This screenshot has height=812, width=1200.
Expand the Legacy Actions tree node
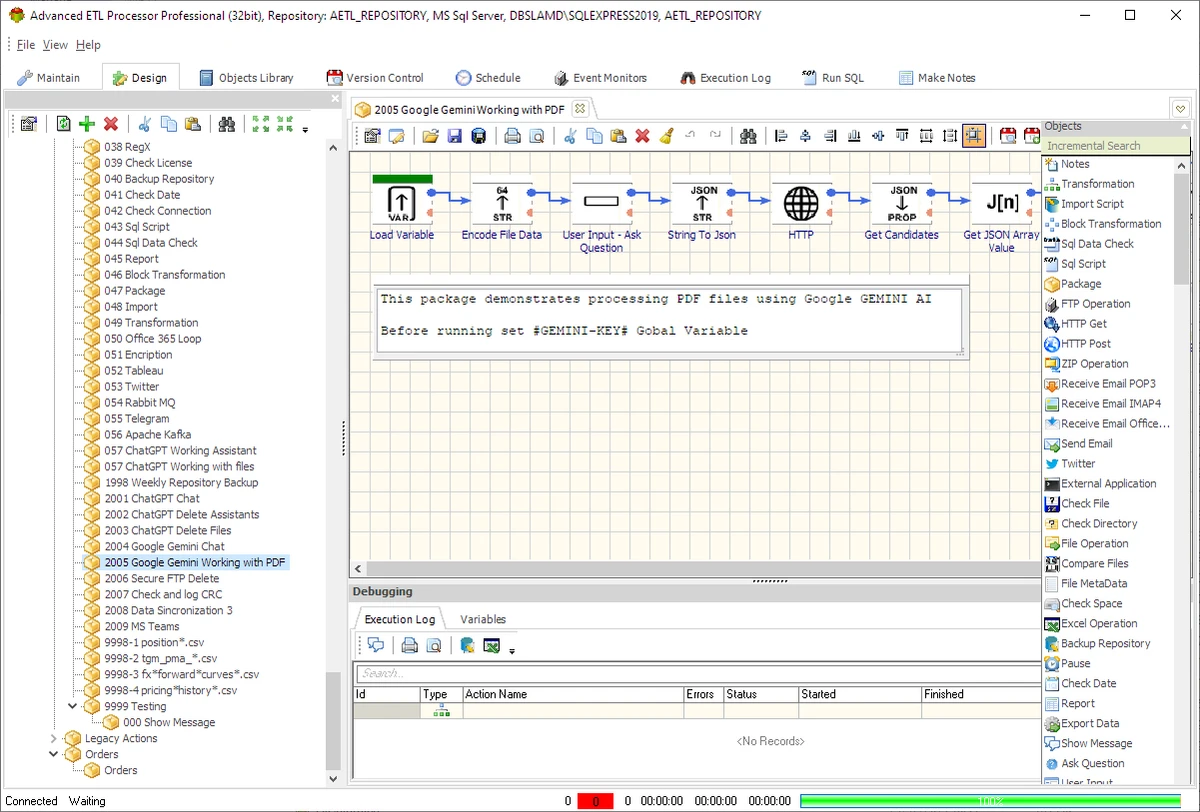(53, 738)
